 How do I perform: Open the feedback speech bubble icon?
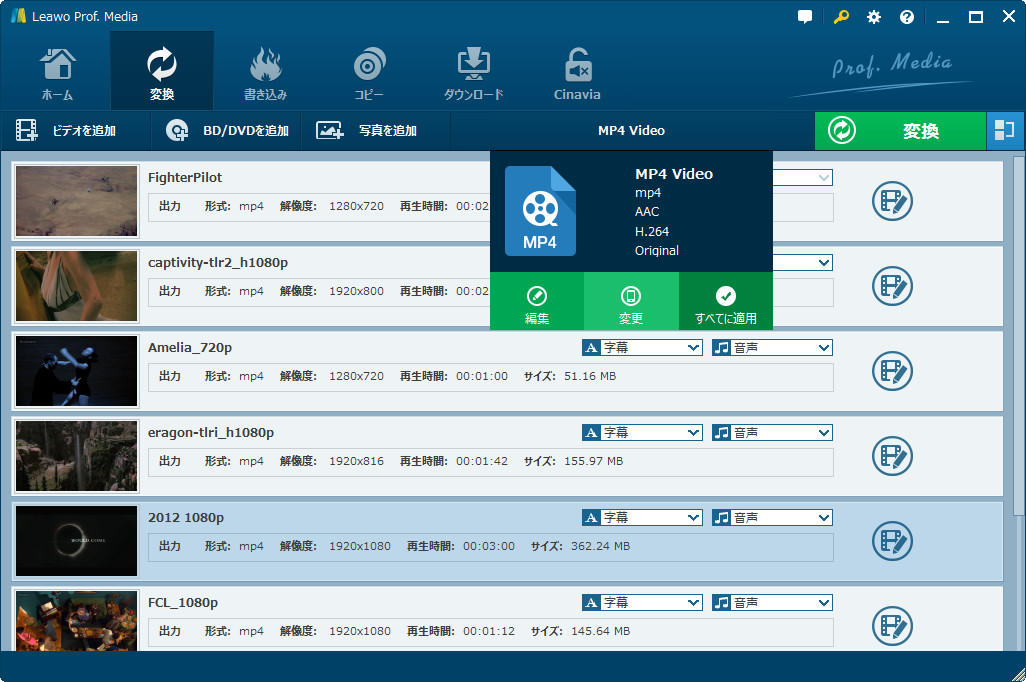coord(805,17)
